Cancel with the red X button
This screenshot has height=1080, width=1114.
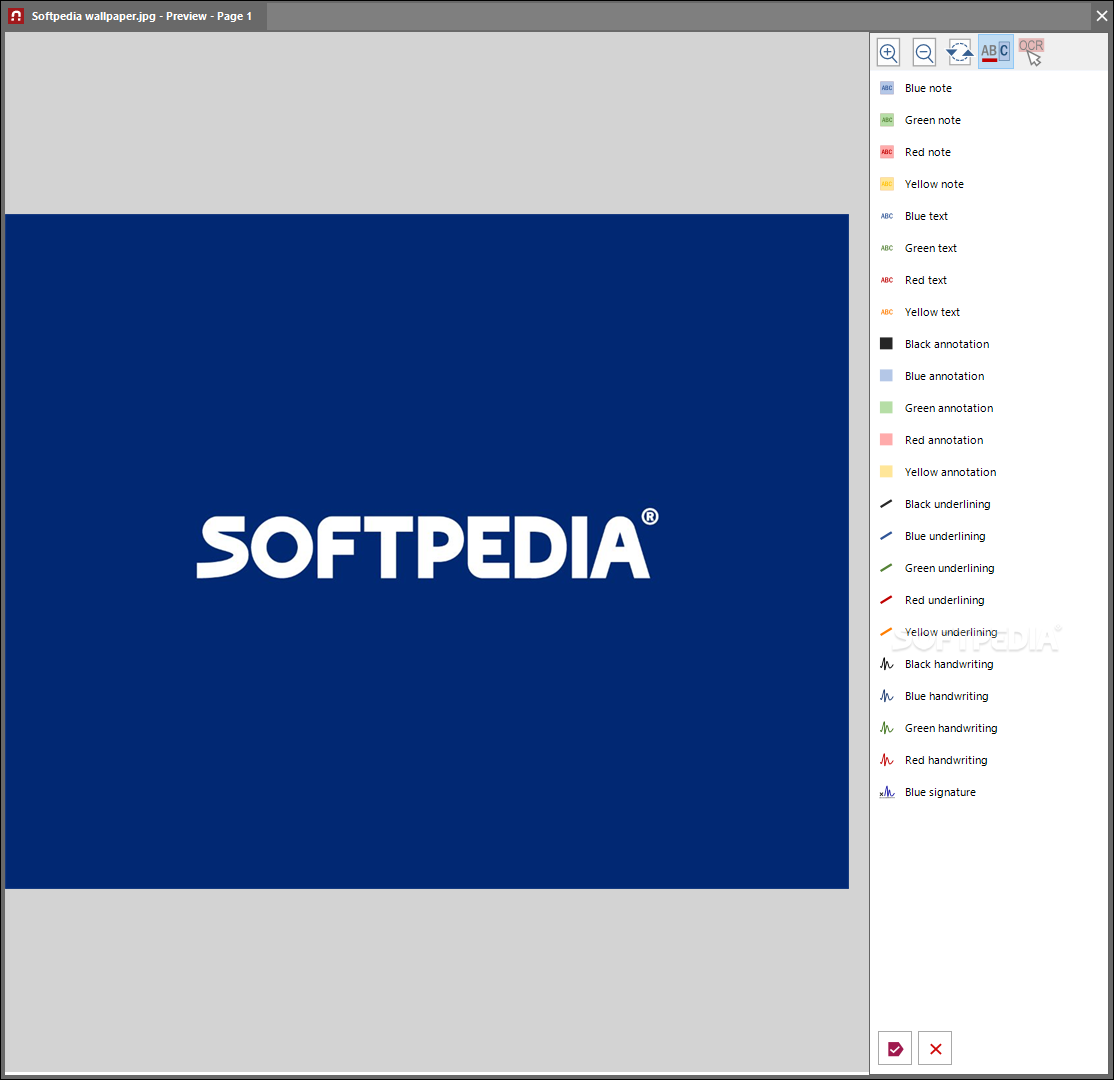pos(935,1048)
